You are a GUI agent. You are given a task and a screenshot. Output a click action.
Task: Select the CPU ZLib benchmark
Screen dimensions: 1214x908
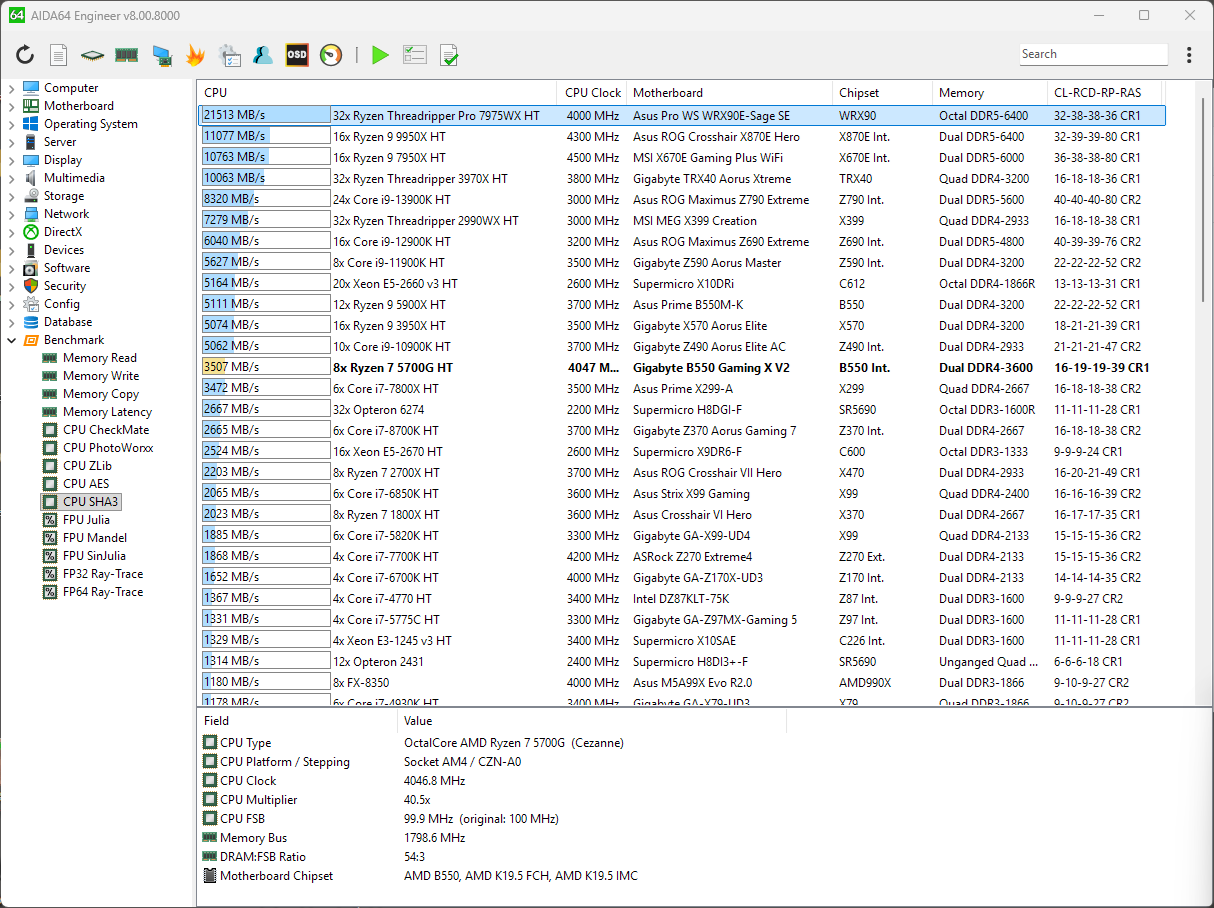[x=86, y=466]
